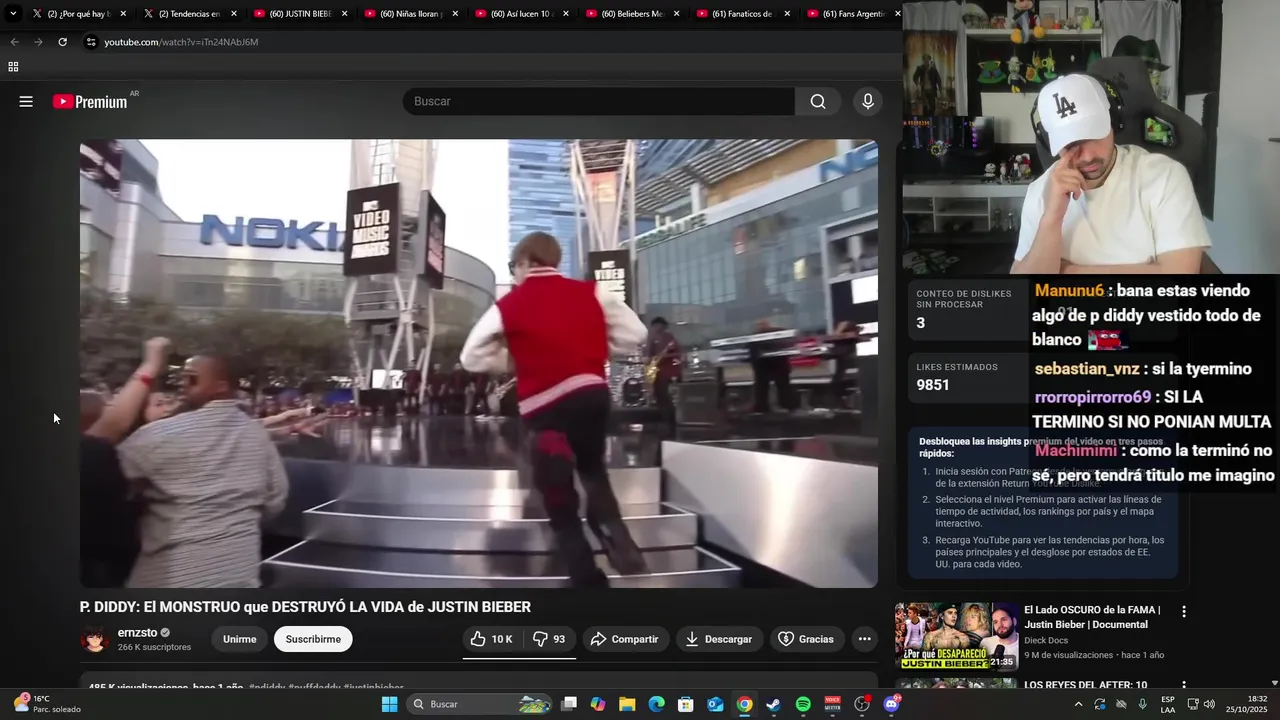Open options menu for 'LOS REYES DEL AFTER' video
This screenshot has width=1280, height=720.
tap(1184, 686)
